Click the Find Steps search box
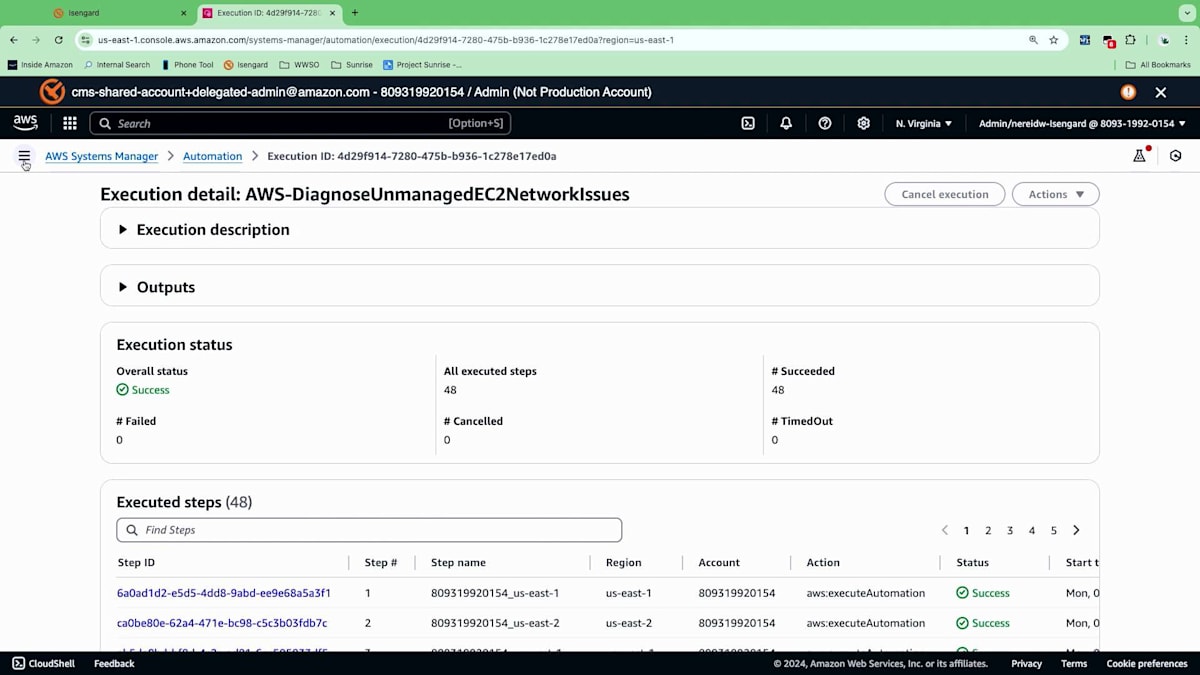The image size is (1200, 675). point(369,530)
